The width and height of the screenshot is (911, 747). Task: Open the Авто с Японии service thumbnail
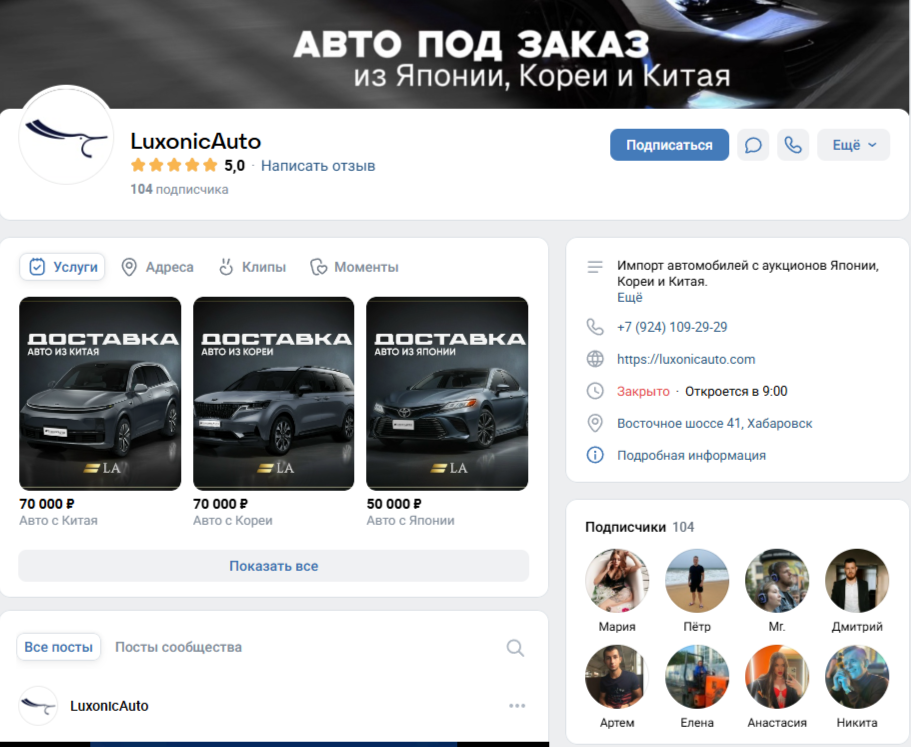[x=447, y=392]
